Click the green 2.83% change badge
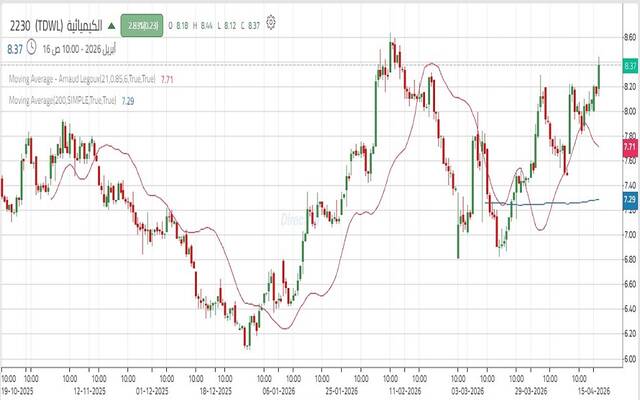This screenshot has width=640, height=400. point(141,24)
